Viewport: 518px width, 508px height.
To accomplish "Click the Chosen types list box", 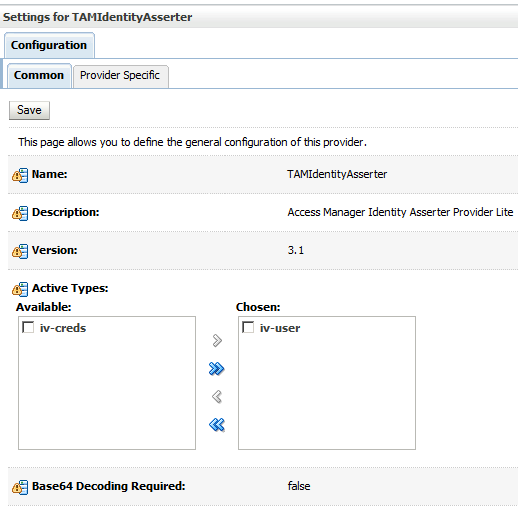I will (327, 383).
